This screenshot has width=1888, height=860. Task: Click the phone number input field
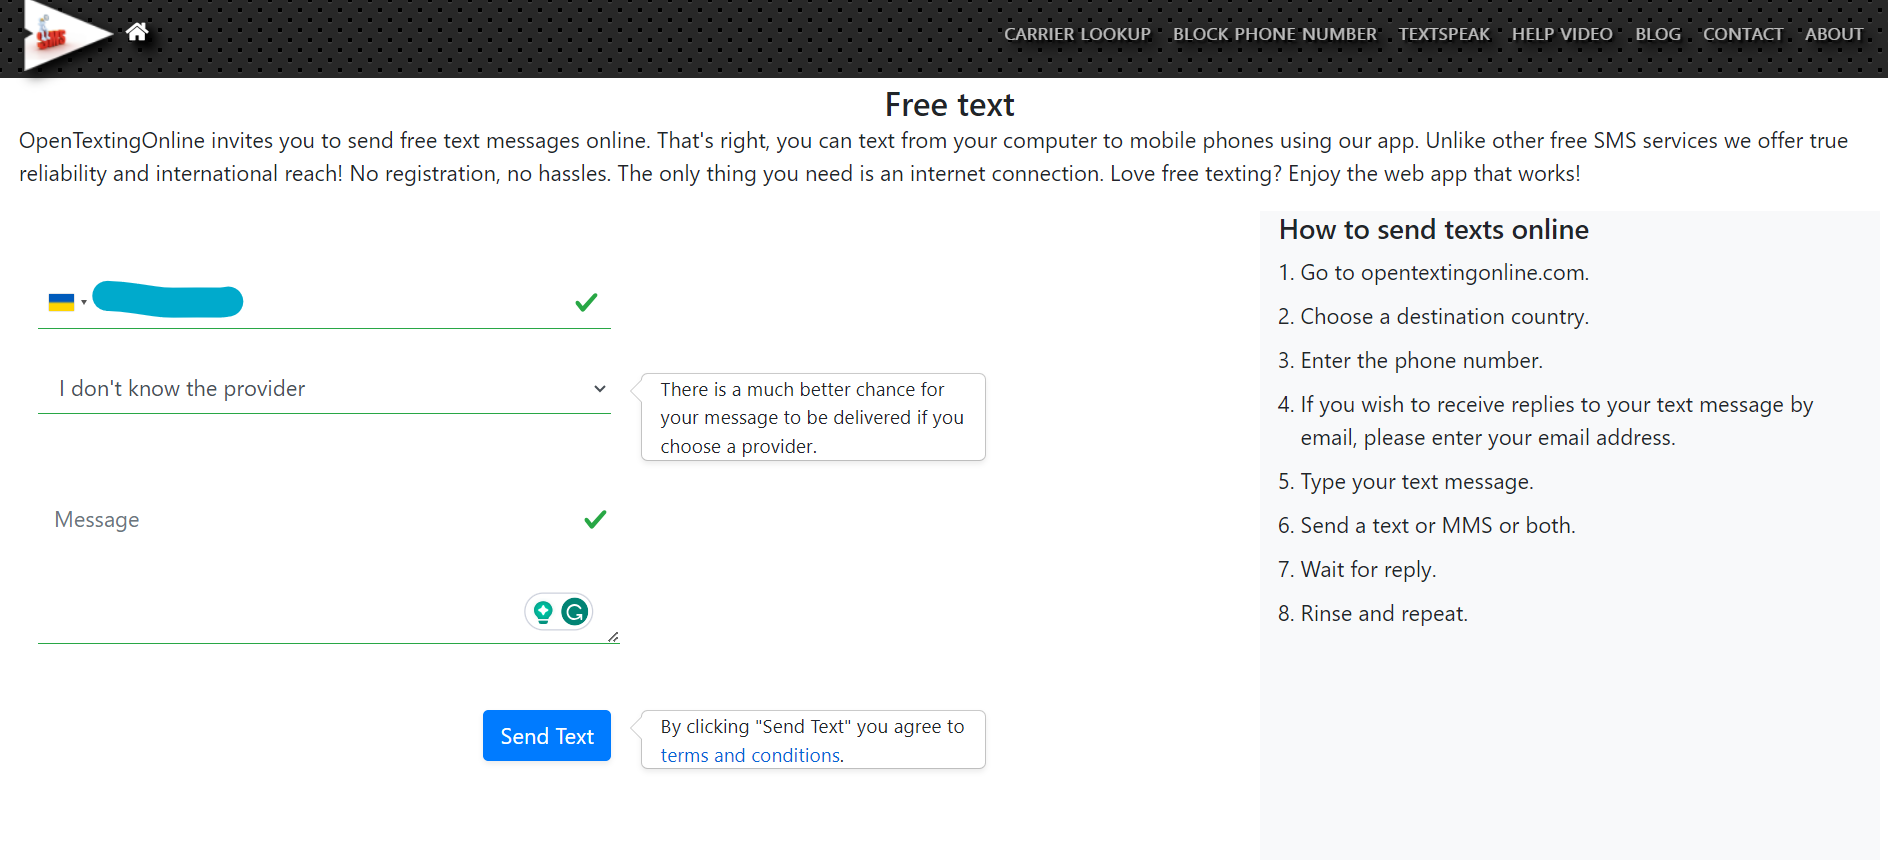330,302
